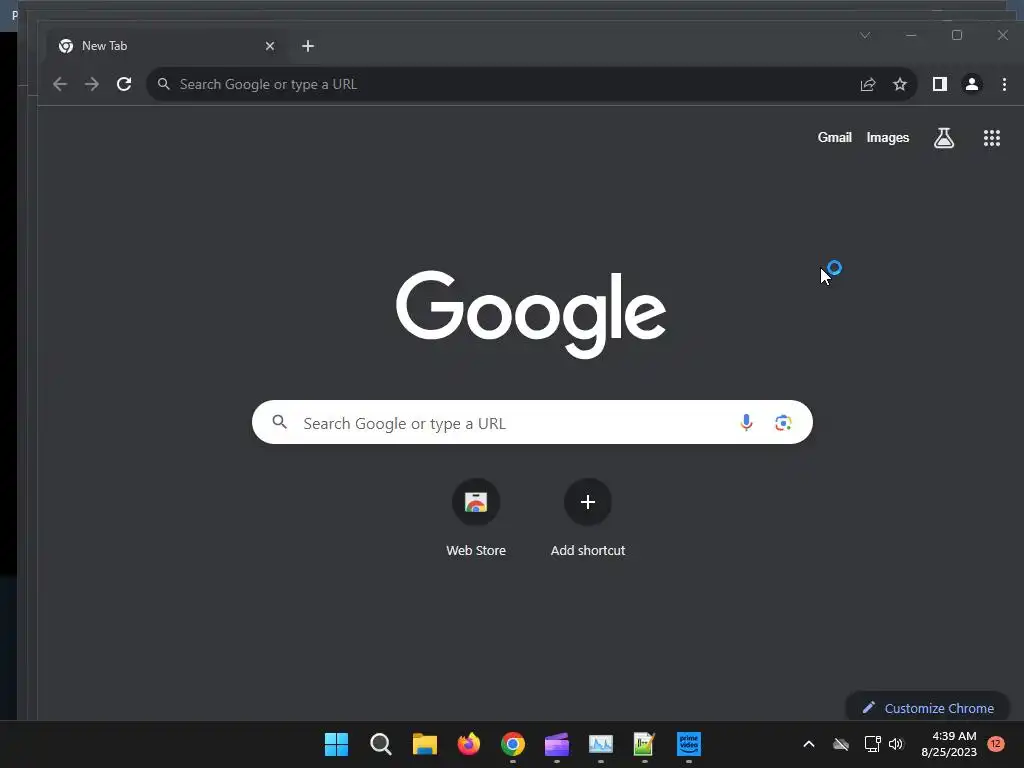Open Windows taskbar search

click(x=381, y=744)
